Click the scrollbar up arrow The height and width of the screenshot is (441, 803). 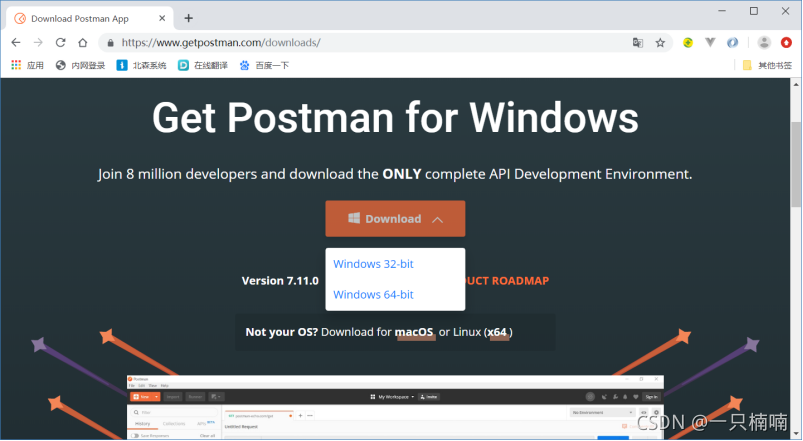(x=796, y=84)
